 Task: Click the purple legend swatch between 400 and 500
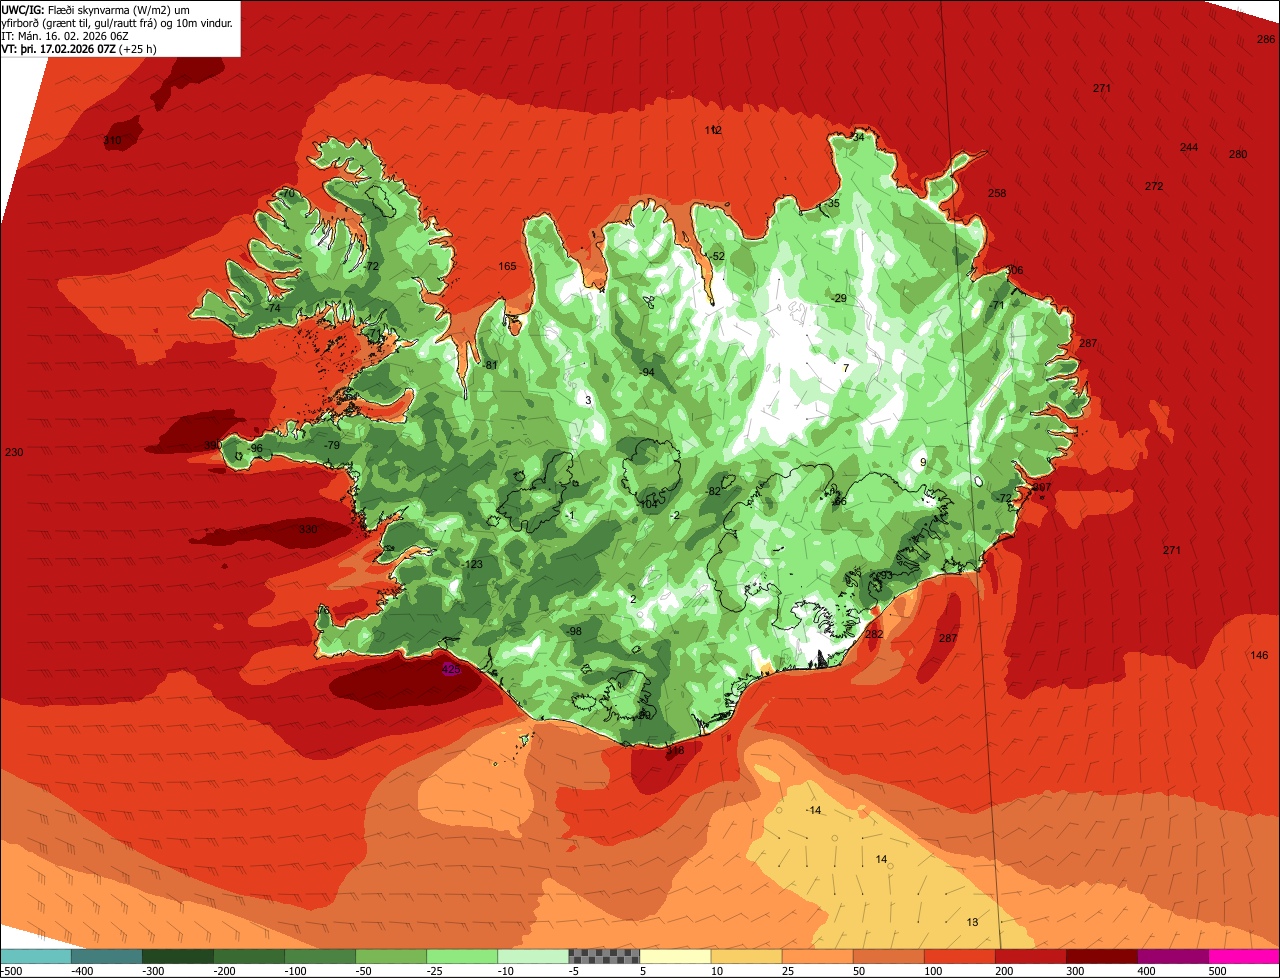coord(1173,956)
